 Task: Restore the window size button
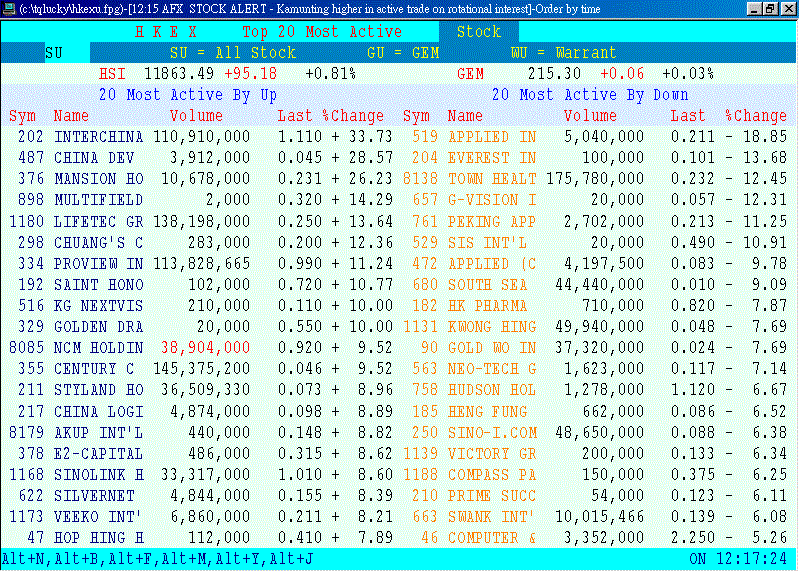(770, 9)
